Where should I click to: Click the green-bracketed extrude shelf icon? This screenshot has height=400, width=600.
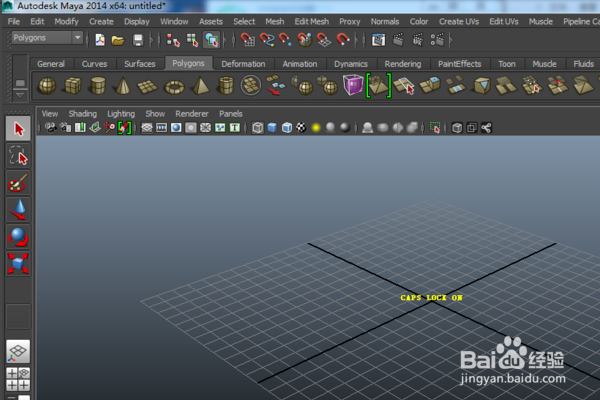378,85
